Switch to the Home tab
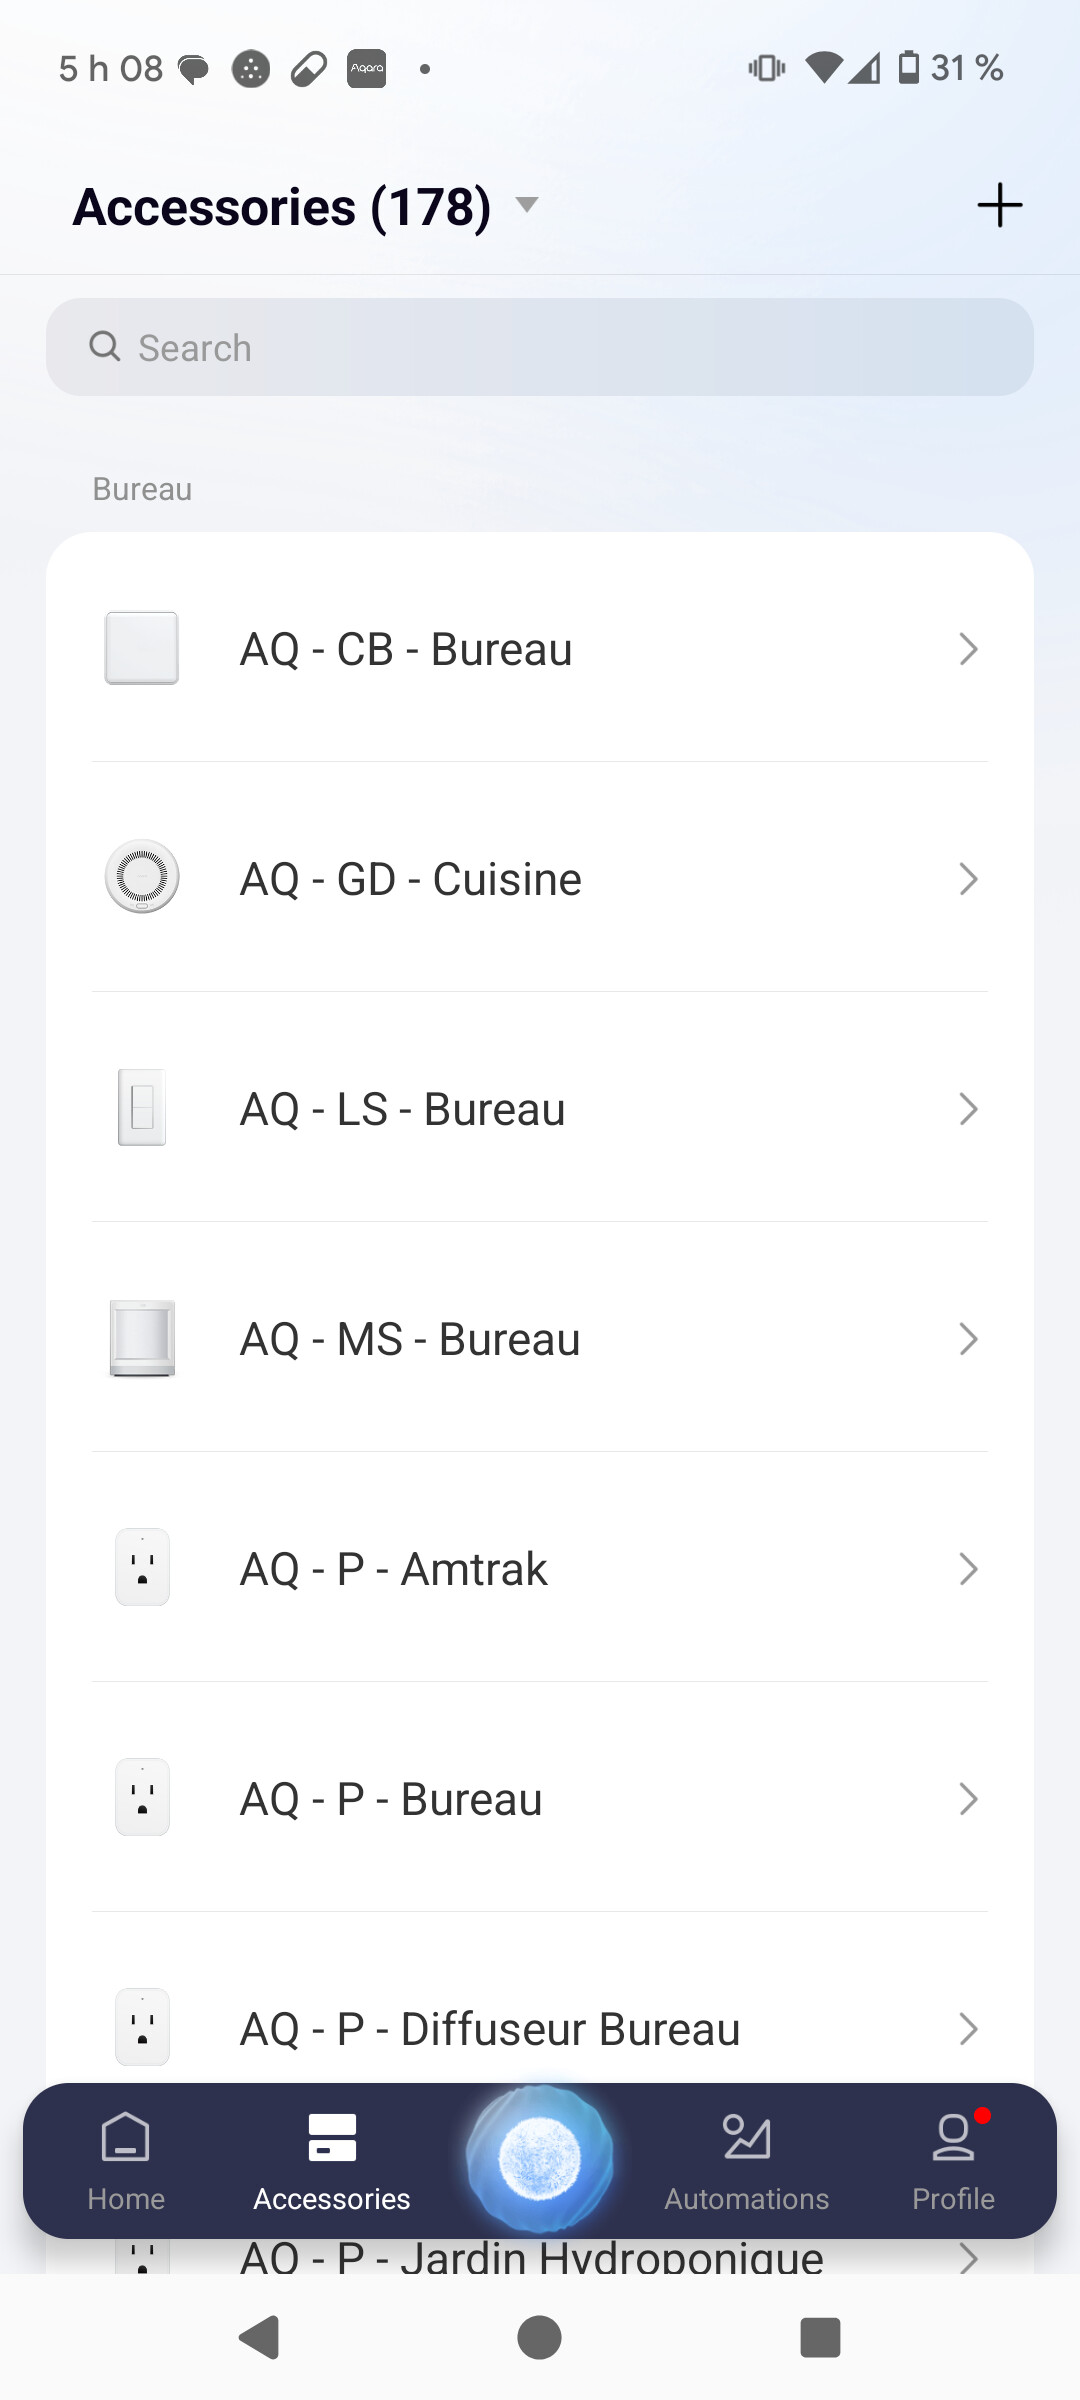Screen dimensions: 1080x2400 click(x=126, y=2160)
